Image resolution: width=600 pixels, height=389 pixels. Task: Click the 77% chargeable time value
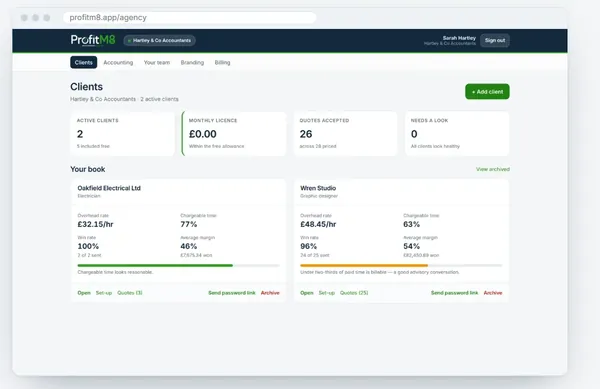click(189, 224)
